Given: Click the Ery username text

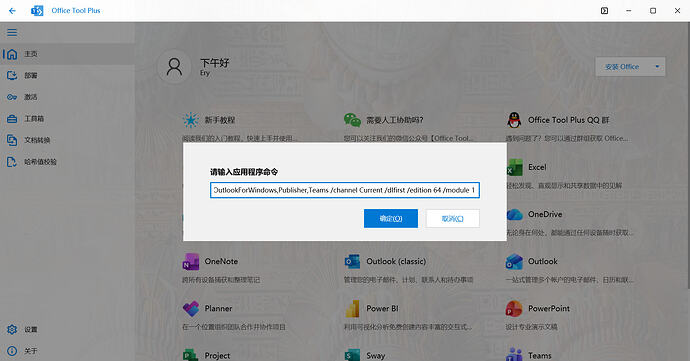Looking at the screenshot, I should coord(205,73).
